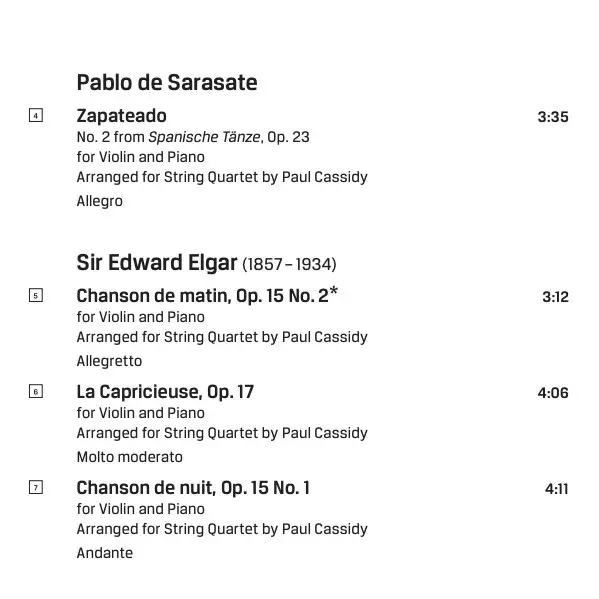The width and height of the screenshot is (599, 599).
Task: Click the track 4 number box
Action: (x=36, y=115)
